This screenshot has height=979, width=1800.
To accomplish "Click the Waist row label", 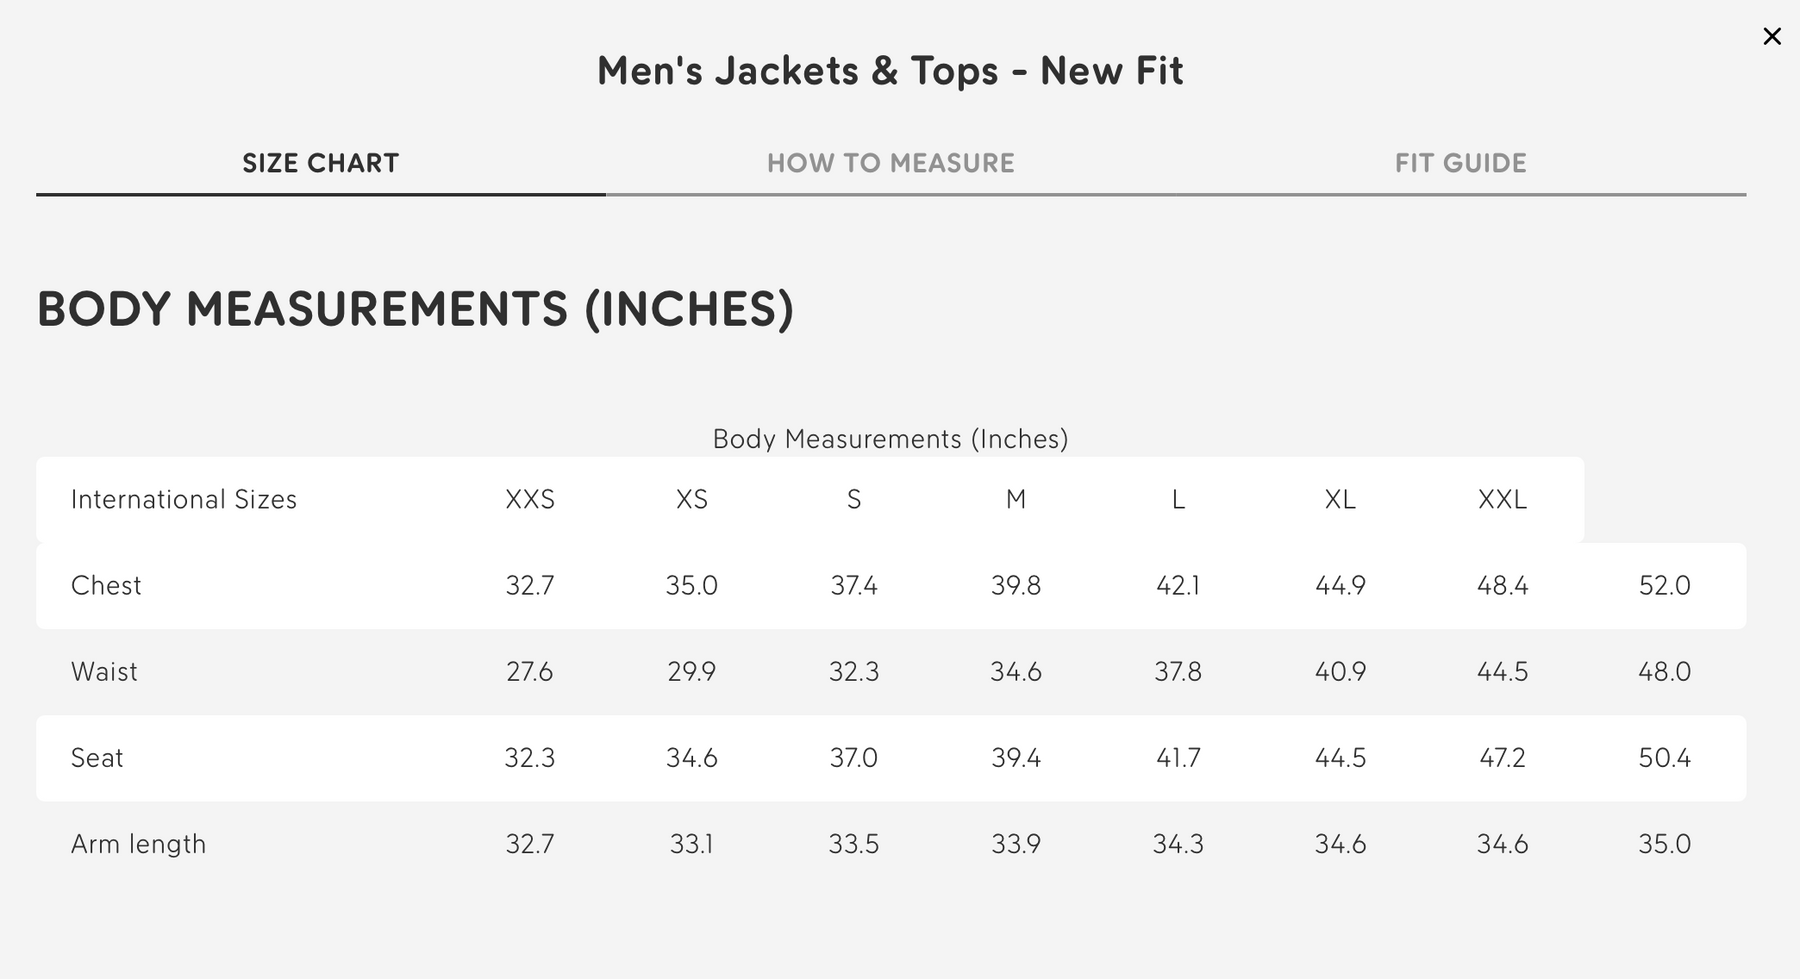I will pos(104,671).
